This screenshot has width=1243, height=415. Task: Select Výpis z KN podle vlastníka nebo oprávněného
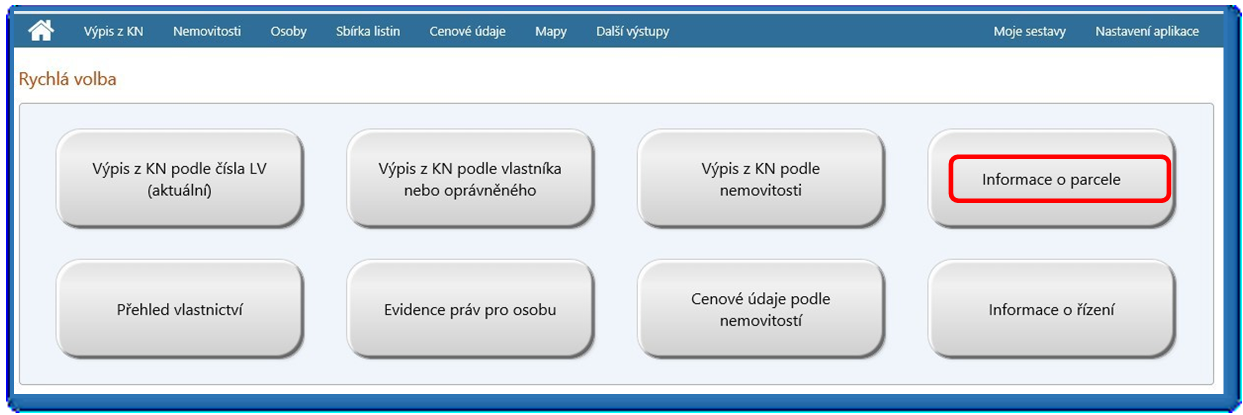[x=470, y=179]
